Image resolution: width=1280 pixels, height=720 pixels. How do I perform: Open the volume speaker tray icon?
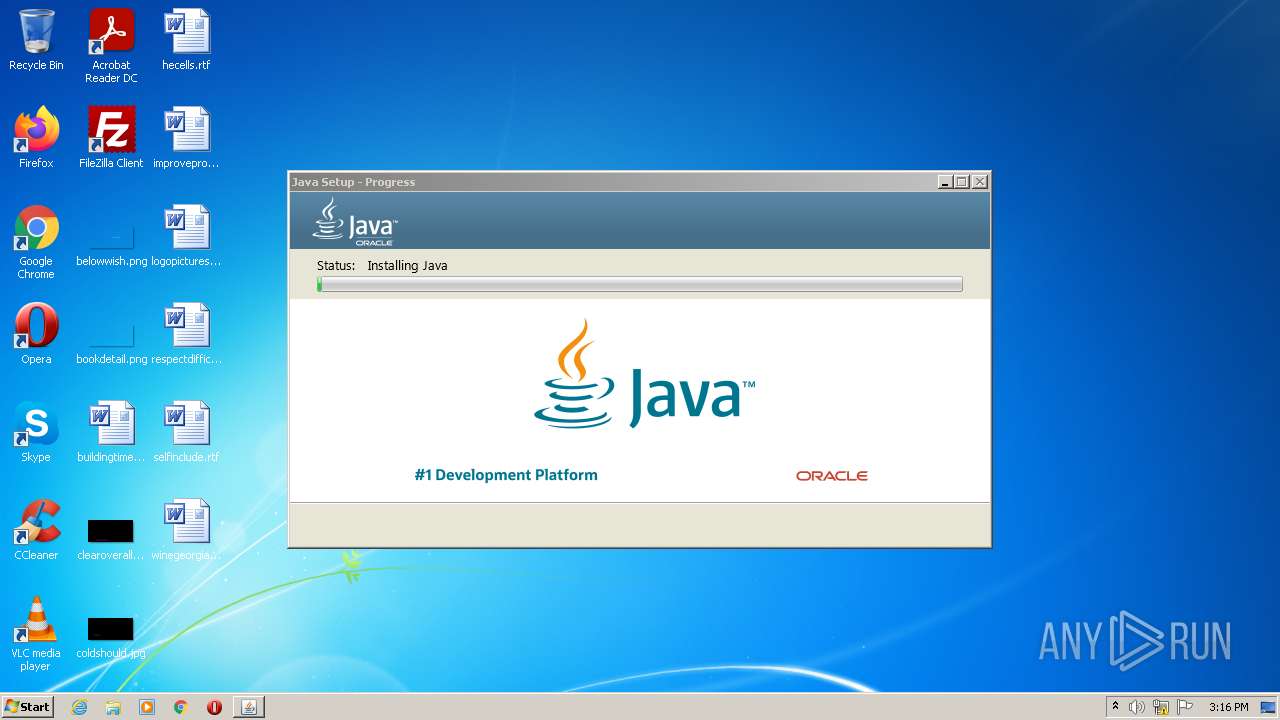[1137, 707]
